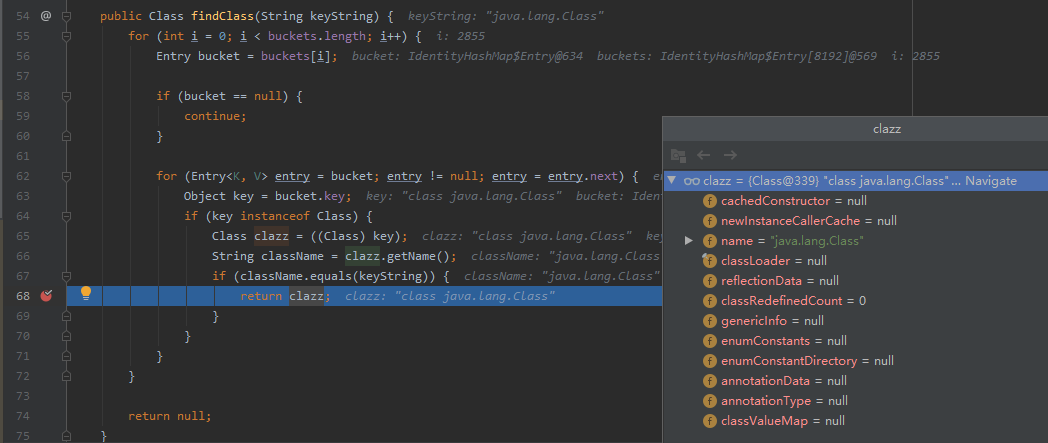
Task: Open the light bulb intention actions
Action: (86, 293)
